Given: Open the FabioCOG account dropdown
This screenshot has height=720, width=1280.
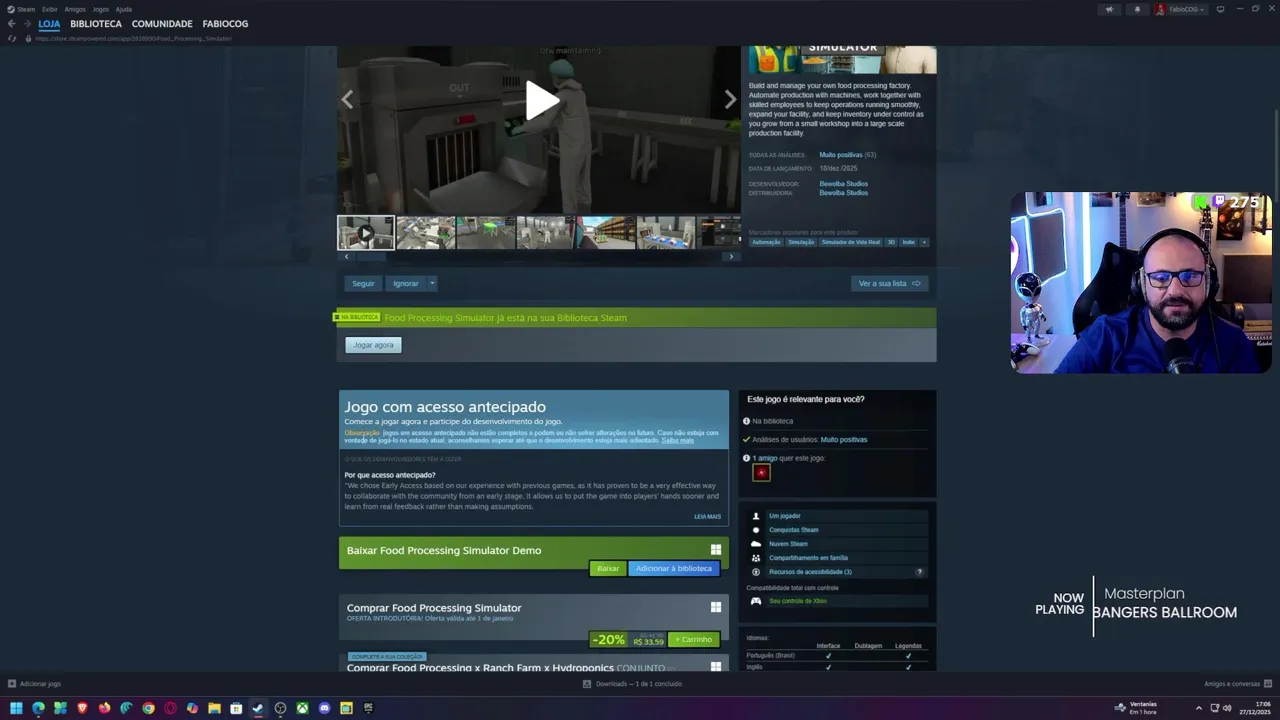Looking at the screenshot, I should (x=1181, y=9).
